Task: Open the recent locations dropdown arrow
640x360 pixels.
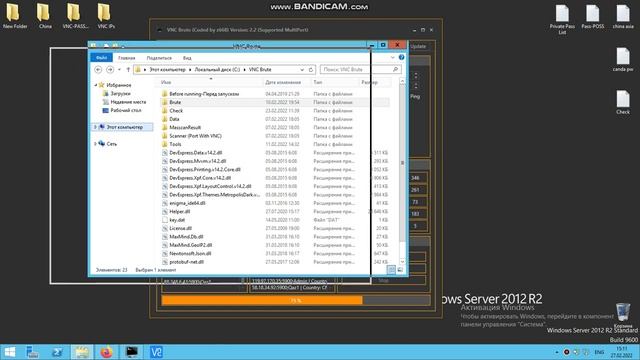Action: tap(119, 70)
